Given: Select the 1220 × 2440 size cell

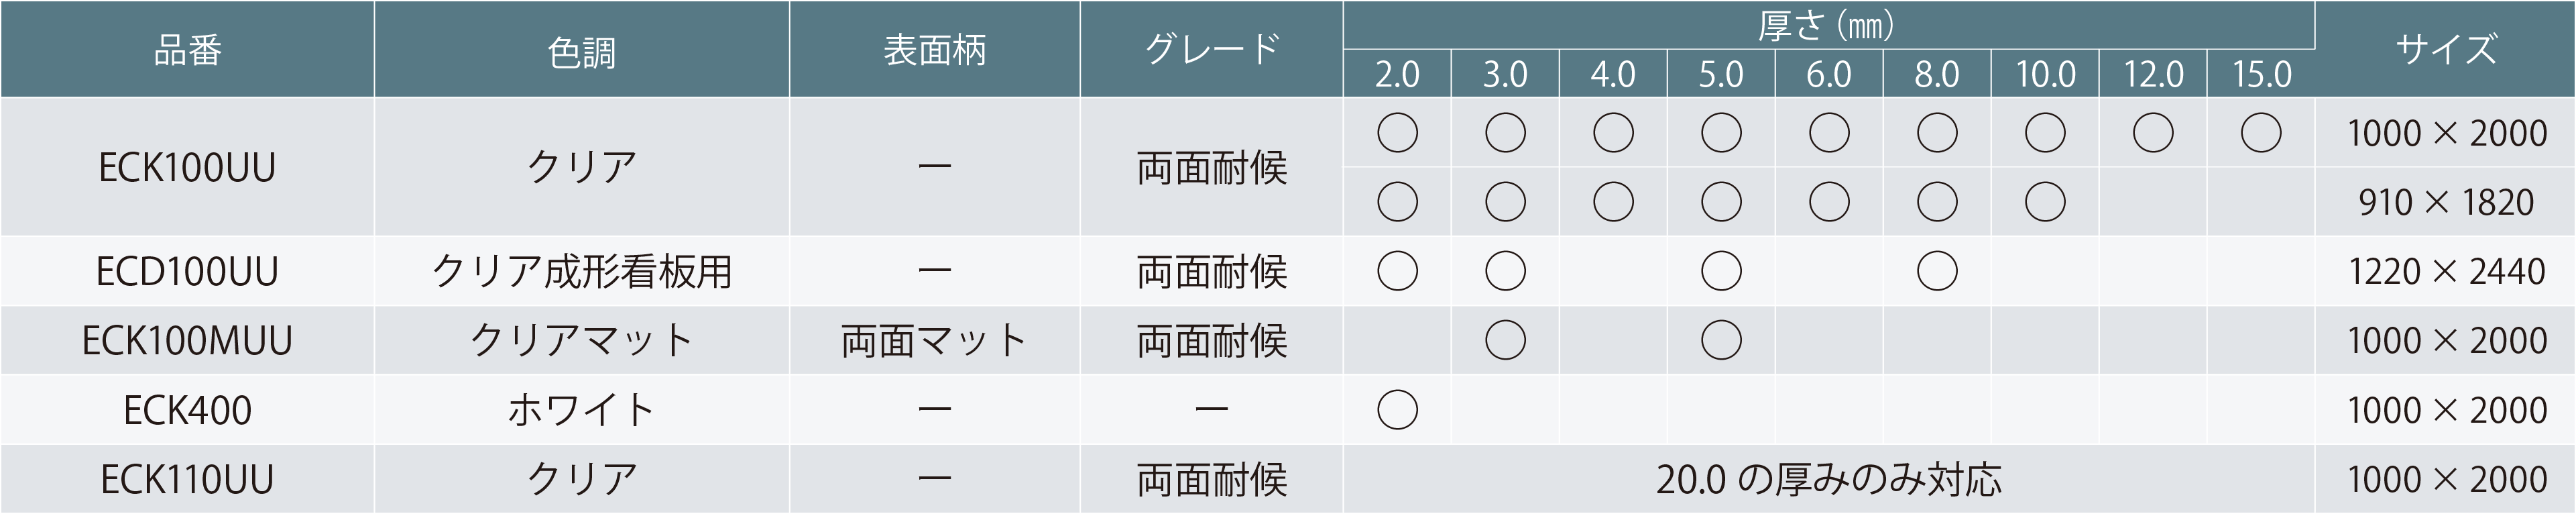Looking at the screenshot, I should (x=2445, y=271).
